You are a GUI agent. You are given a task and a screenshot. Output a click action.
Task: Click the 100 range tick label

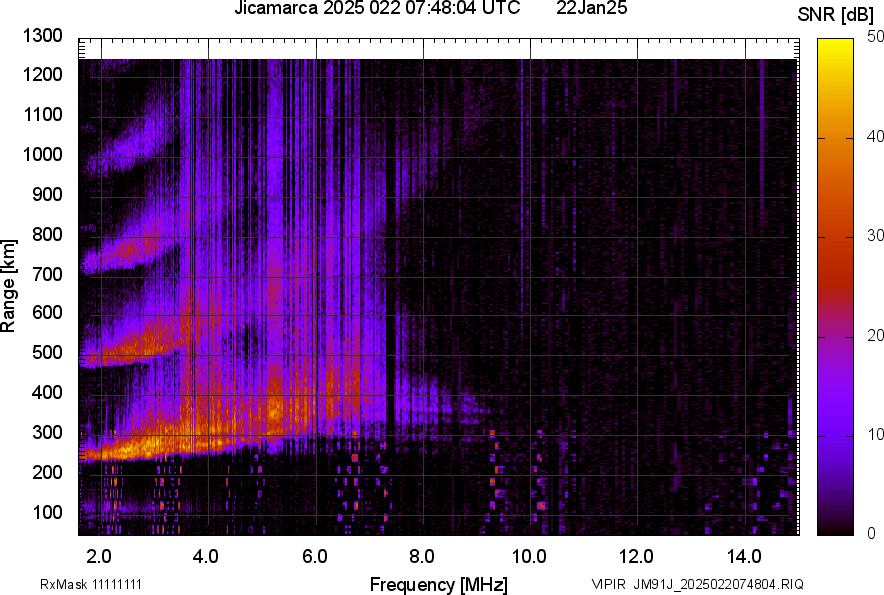click(x=48, y=512)
